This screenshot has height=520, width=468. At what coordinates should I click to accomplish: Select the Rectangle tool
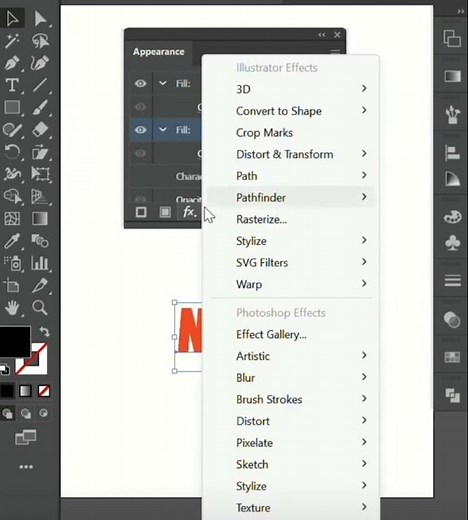(x=12, y=107)
